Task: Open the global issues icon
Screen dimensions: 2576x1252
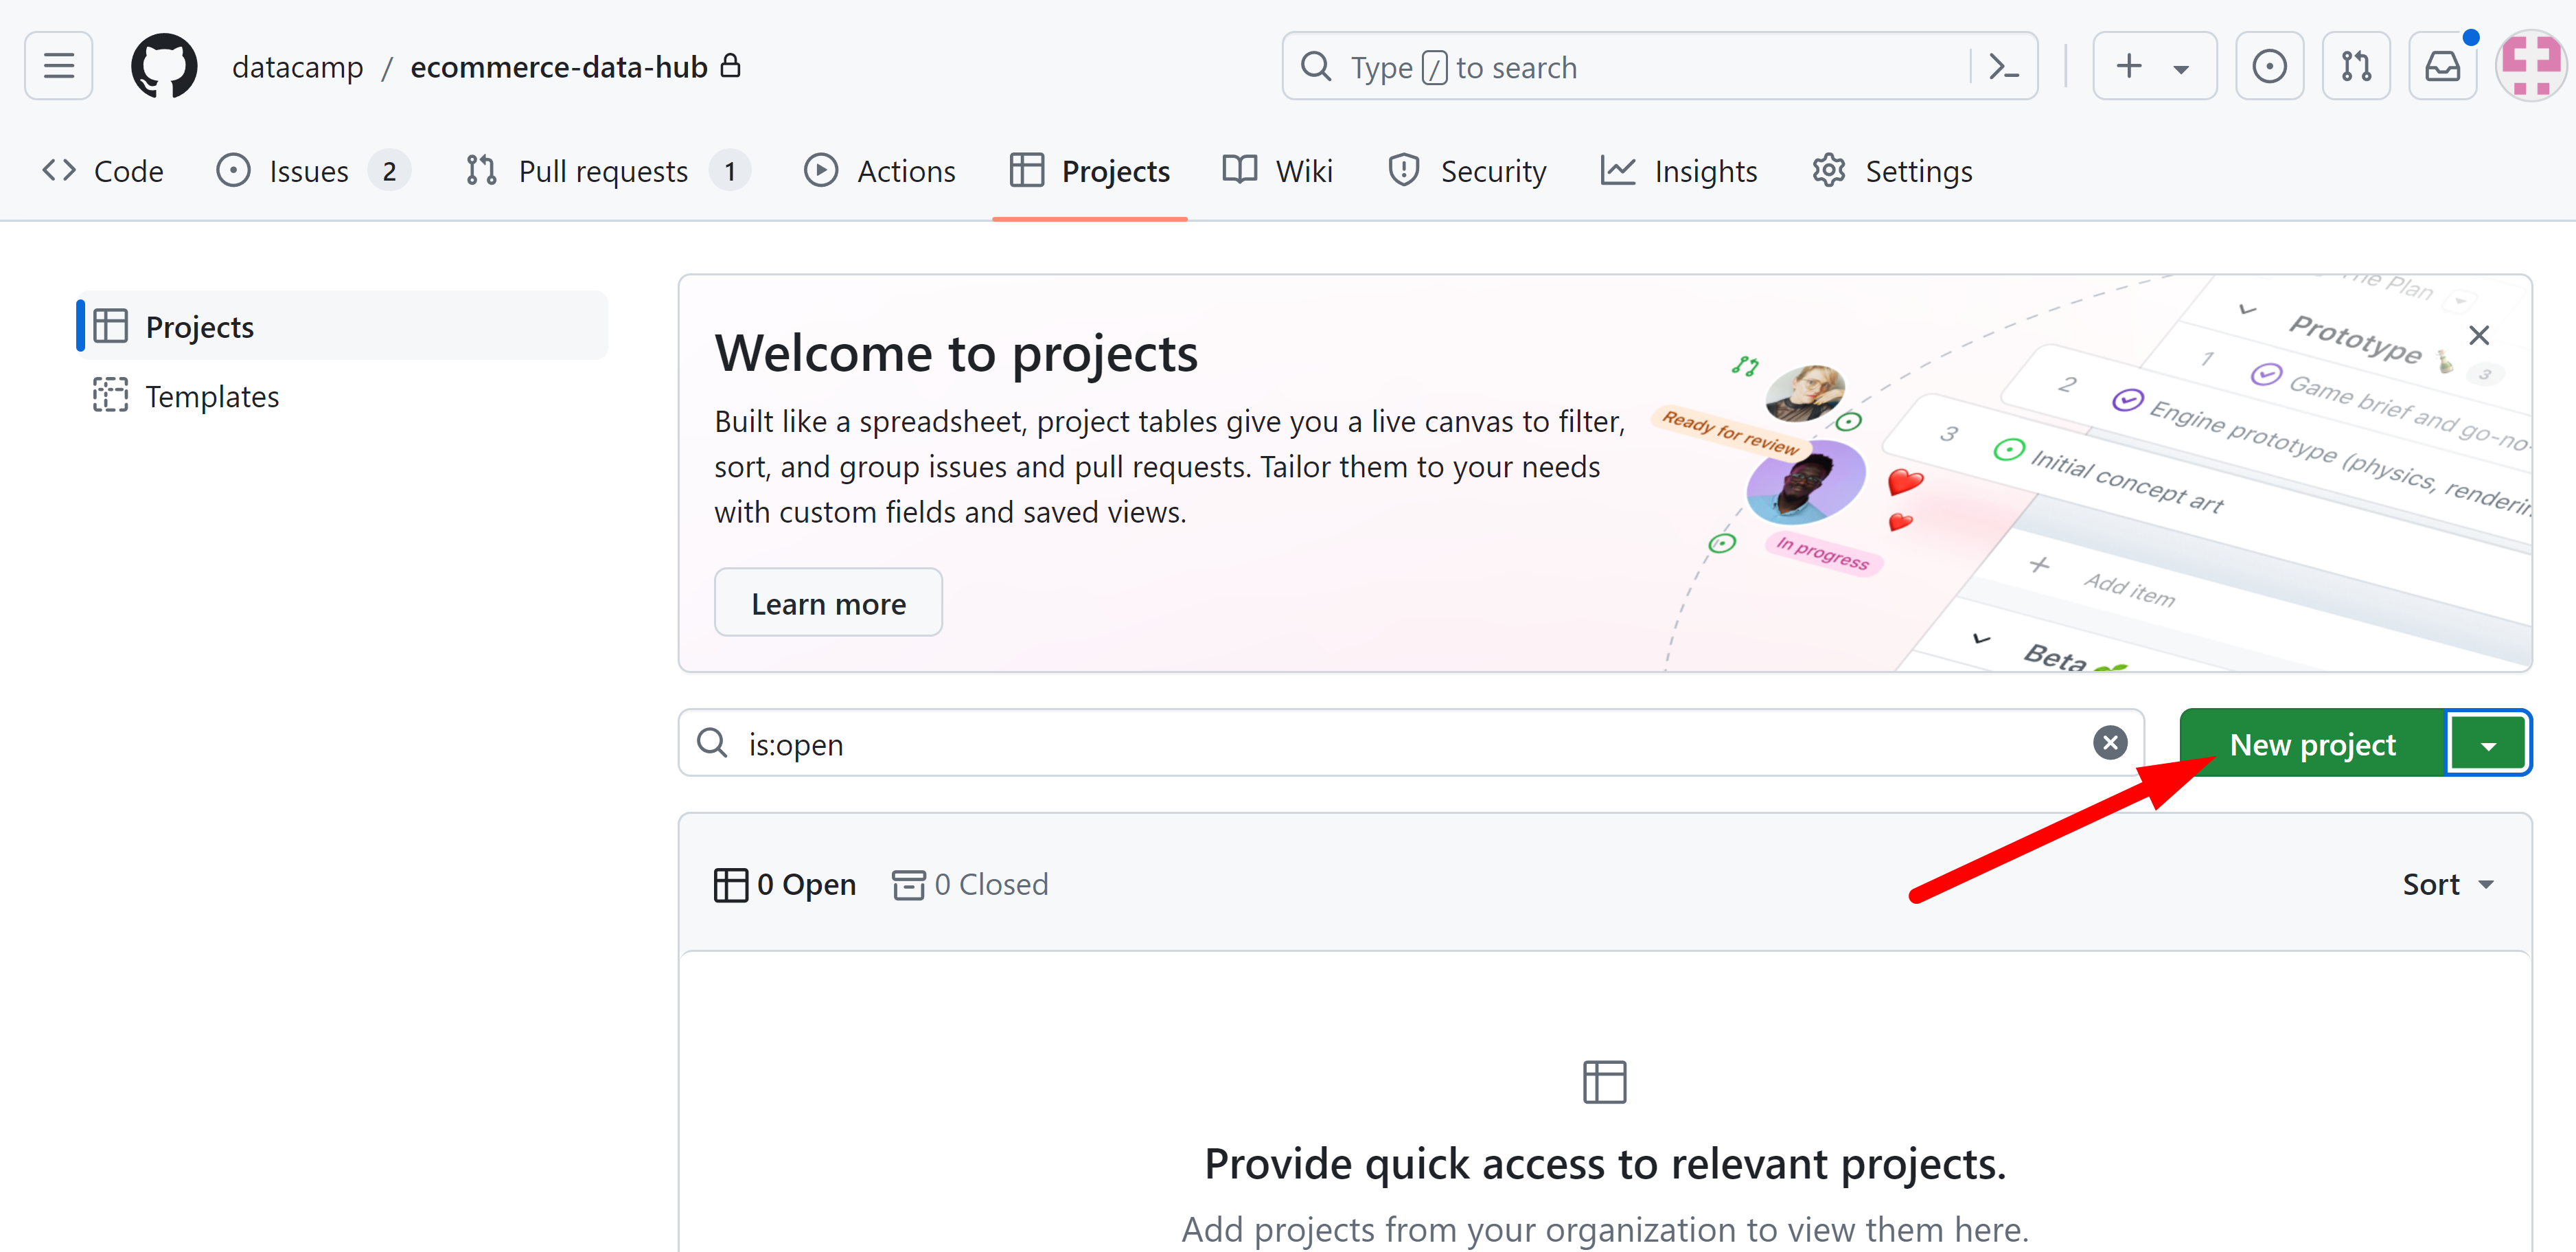Action: (2269, 66)
